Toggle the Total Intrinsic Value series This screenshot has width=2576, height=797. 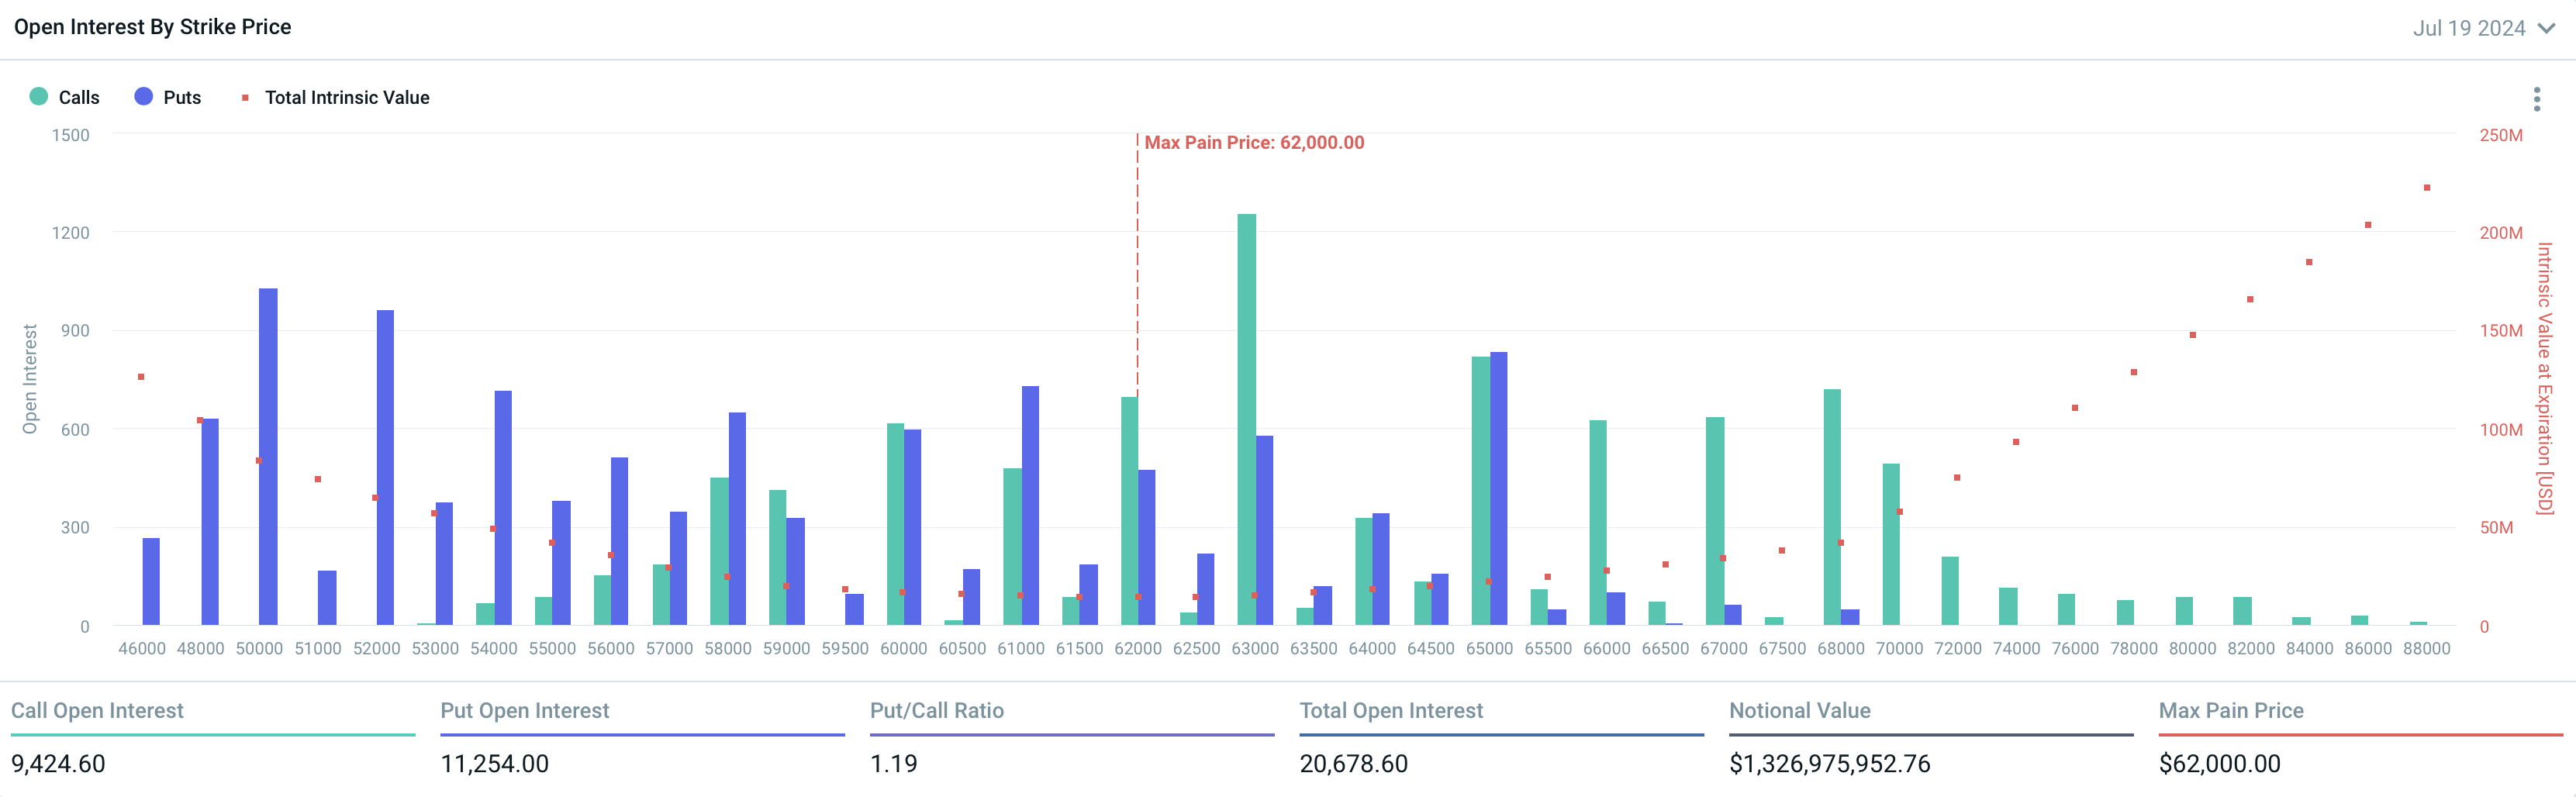tap(346, 98)
